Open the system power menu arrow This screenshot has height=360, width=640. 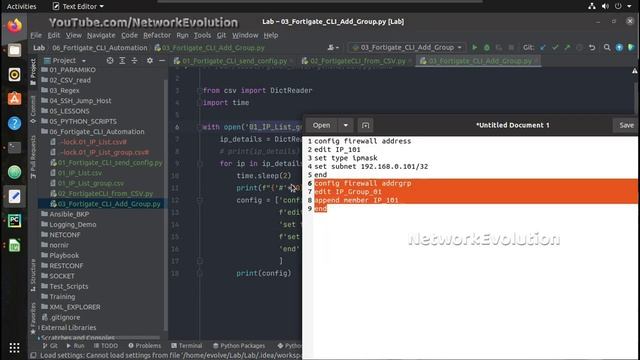pos(629,6)
